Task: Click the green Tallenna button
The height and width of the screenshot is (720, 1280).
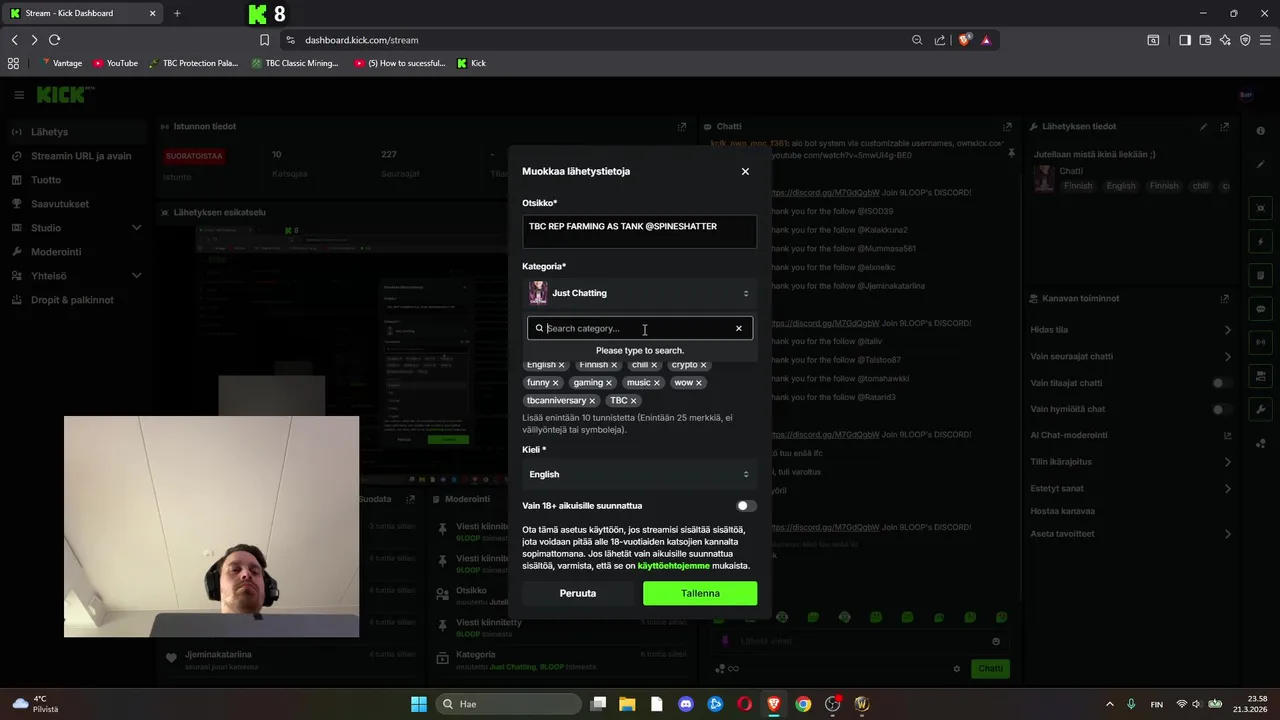Action: [700, 593]
